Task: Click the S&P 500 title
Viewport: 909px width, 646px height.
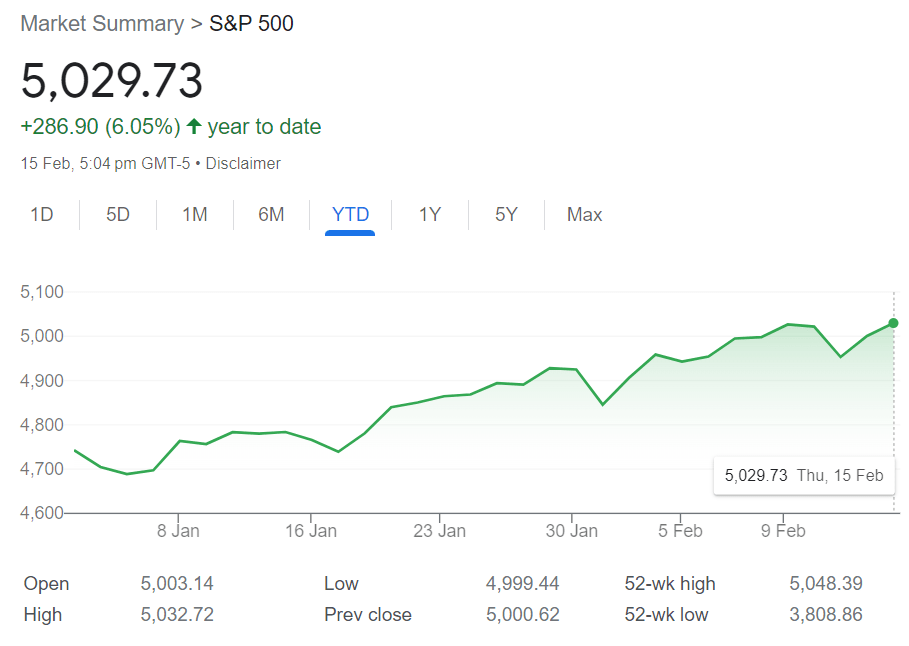Action: click(251, 23)
